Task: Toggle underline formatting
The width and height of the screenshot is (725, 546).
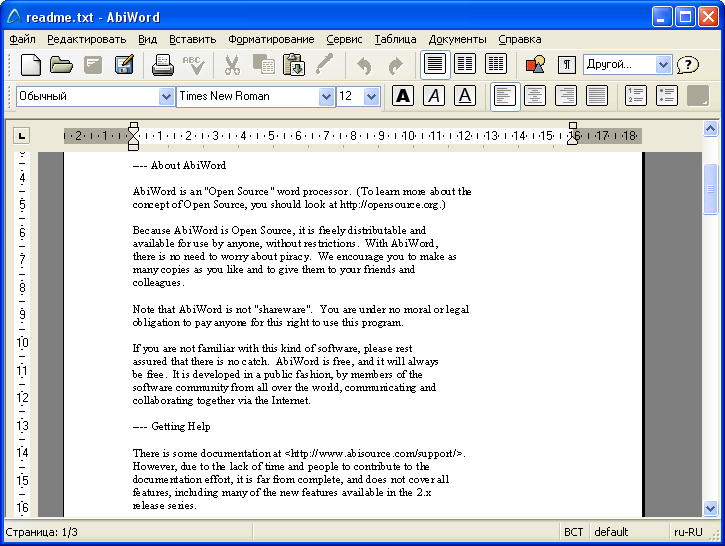Action: 465,96
